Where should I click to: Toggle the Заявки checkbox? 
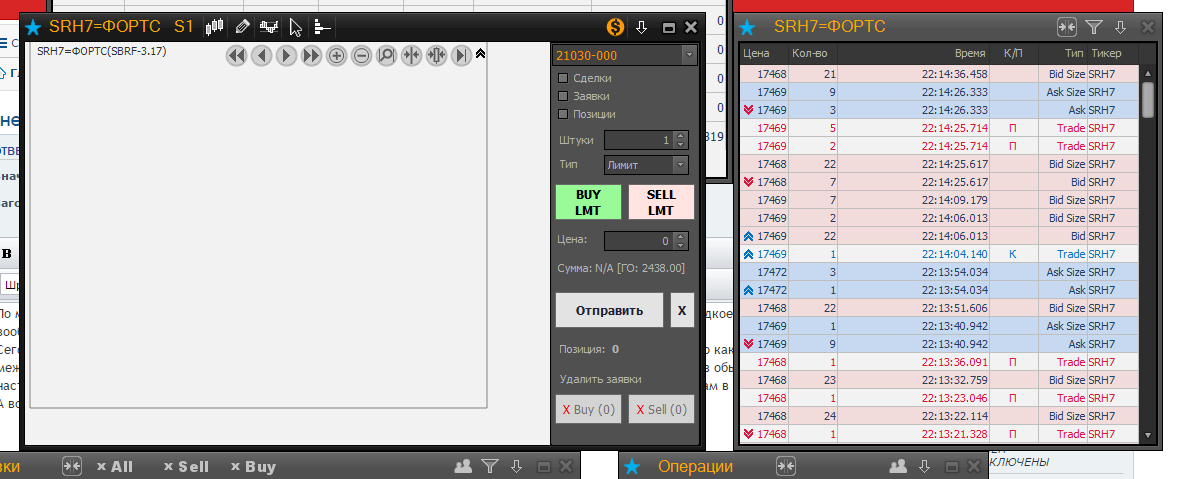563,96
